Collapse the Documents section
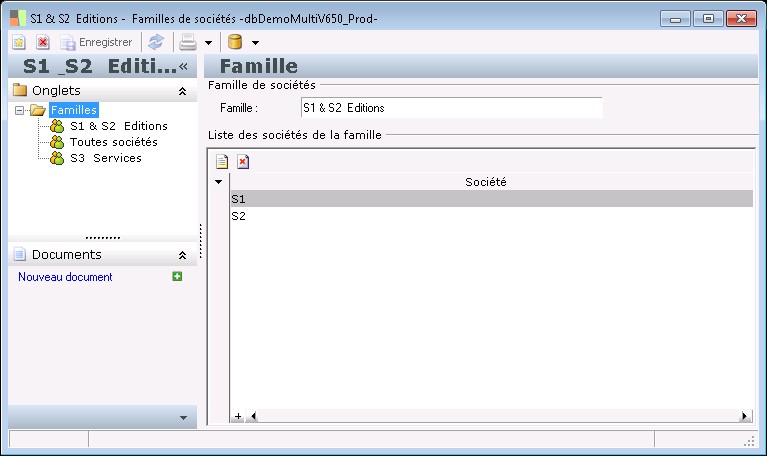Screen dimensions: 767x456 pyautogui.click(x=182, y=255)
